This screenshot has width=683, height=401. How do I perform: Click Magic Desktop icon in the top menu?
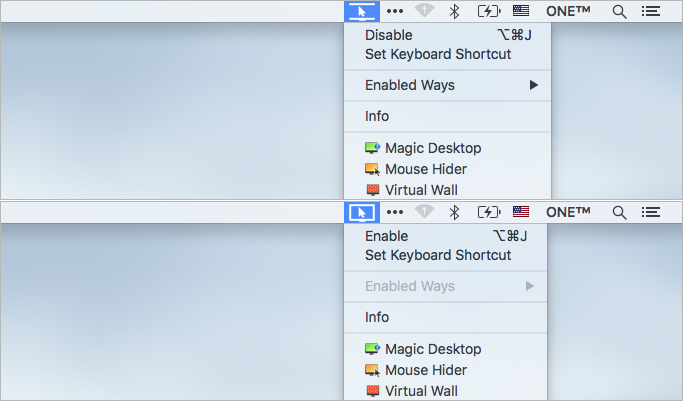[x=372, y=148]
